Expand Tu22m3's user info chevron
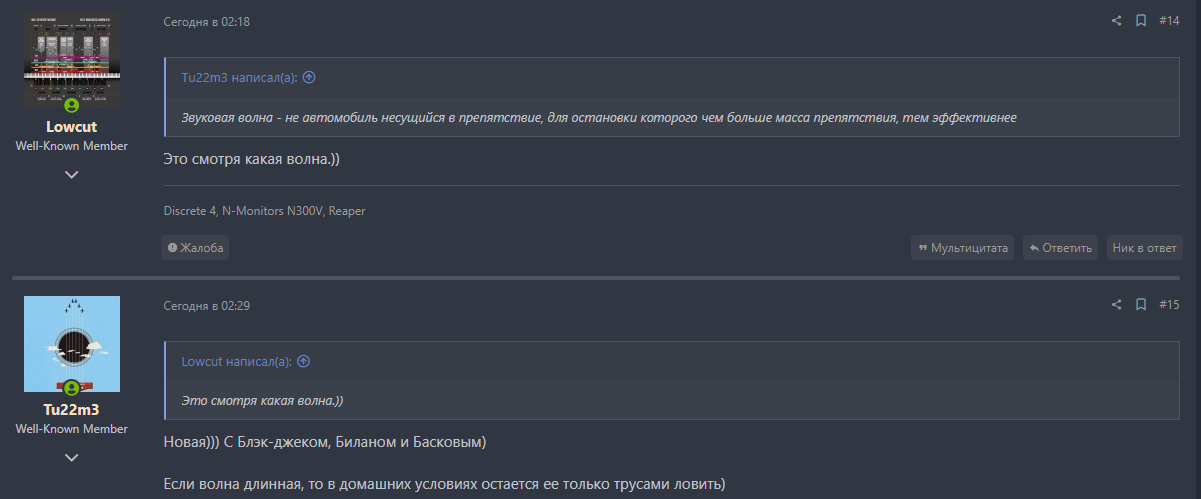This screenshot has width=1201, height=499. [71, 458]
